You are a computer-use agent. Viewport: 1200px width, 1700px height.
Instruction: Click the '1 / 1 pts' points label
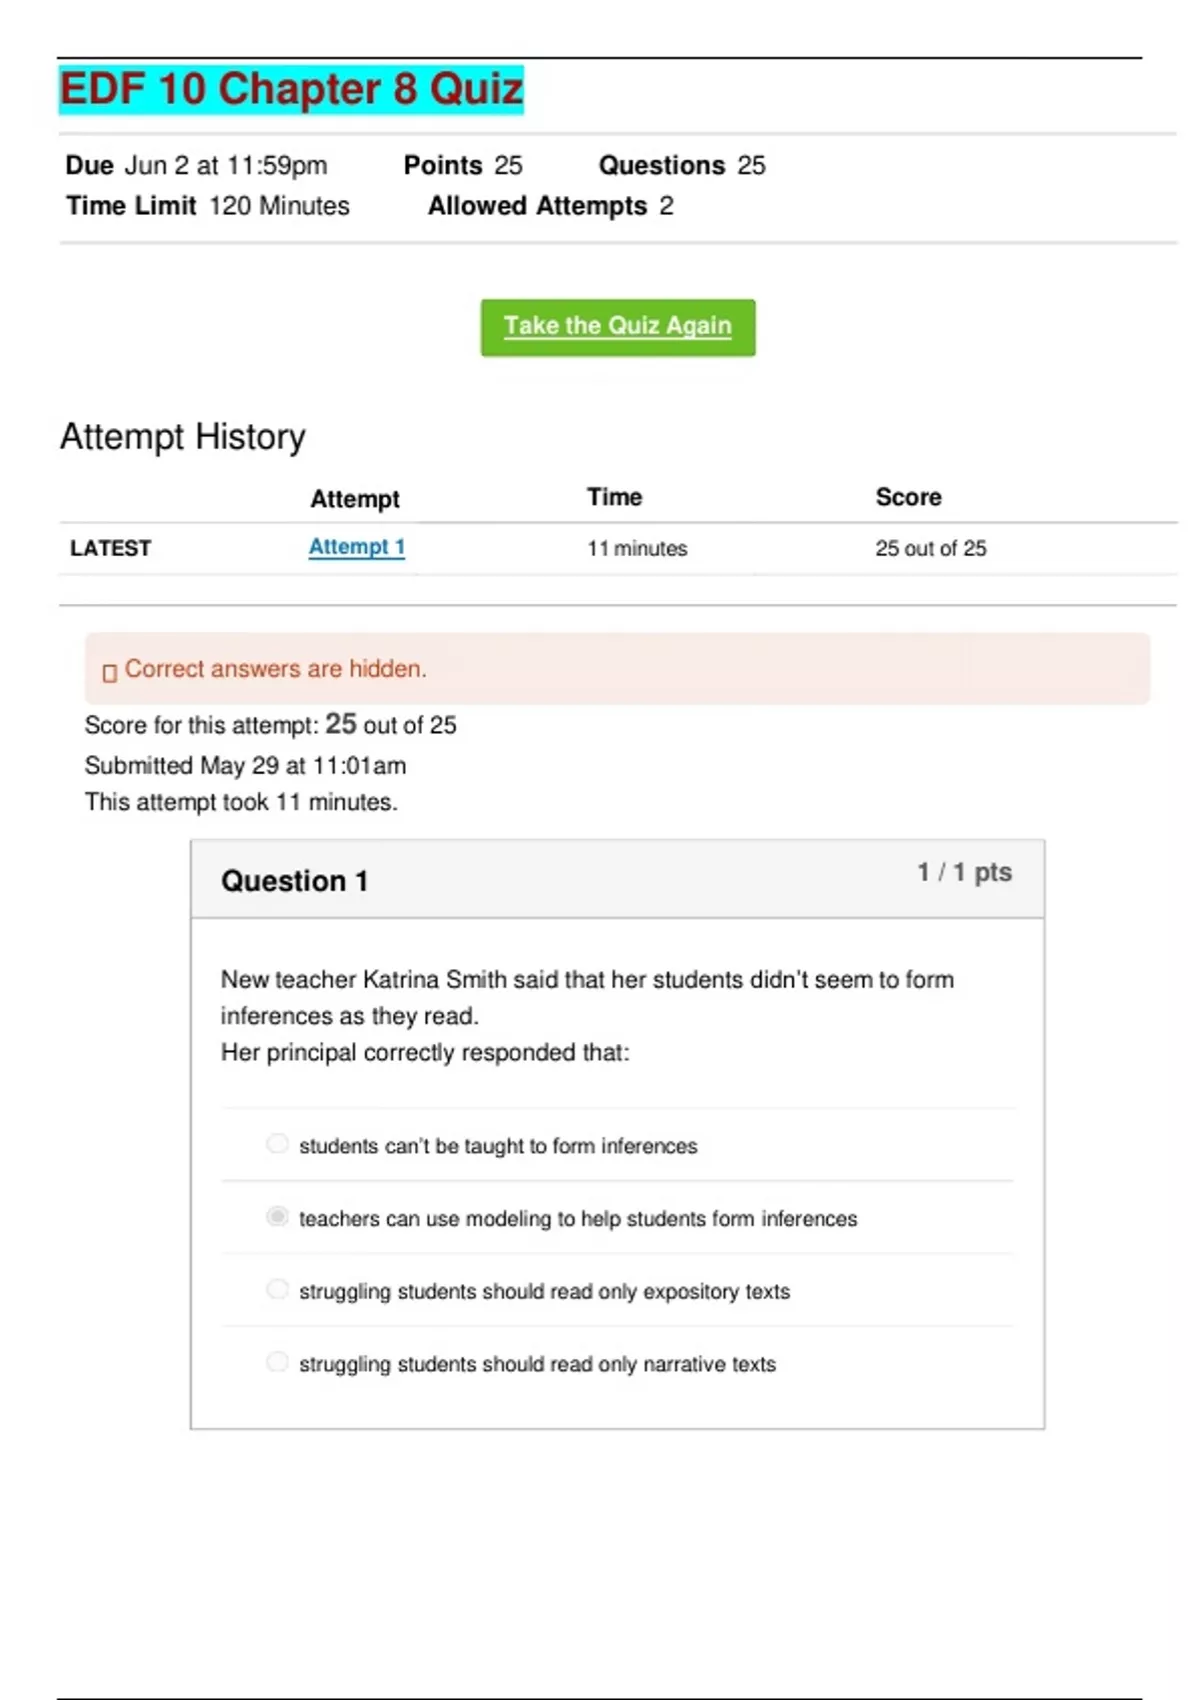[x=964, y=873]
